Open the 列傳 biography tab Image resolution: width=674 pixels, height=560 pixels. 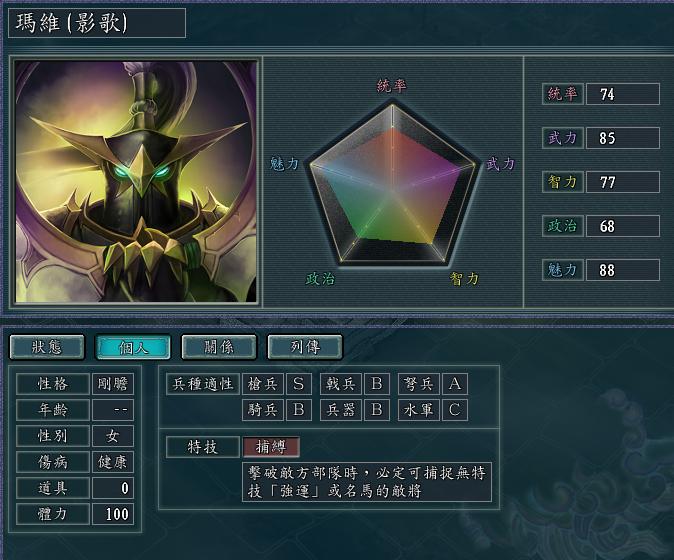click(x=305, y=347)
